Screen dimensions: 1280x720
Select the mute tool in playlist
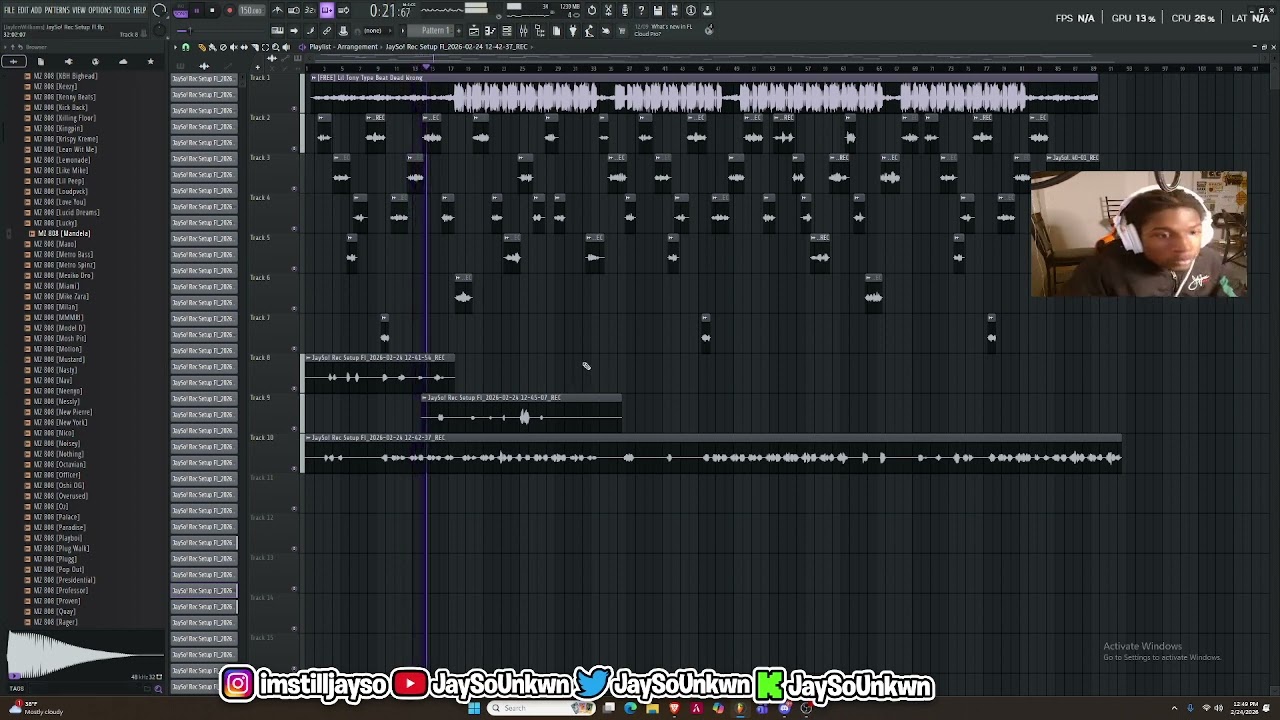click(x=234, y=47)
